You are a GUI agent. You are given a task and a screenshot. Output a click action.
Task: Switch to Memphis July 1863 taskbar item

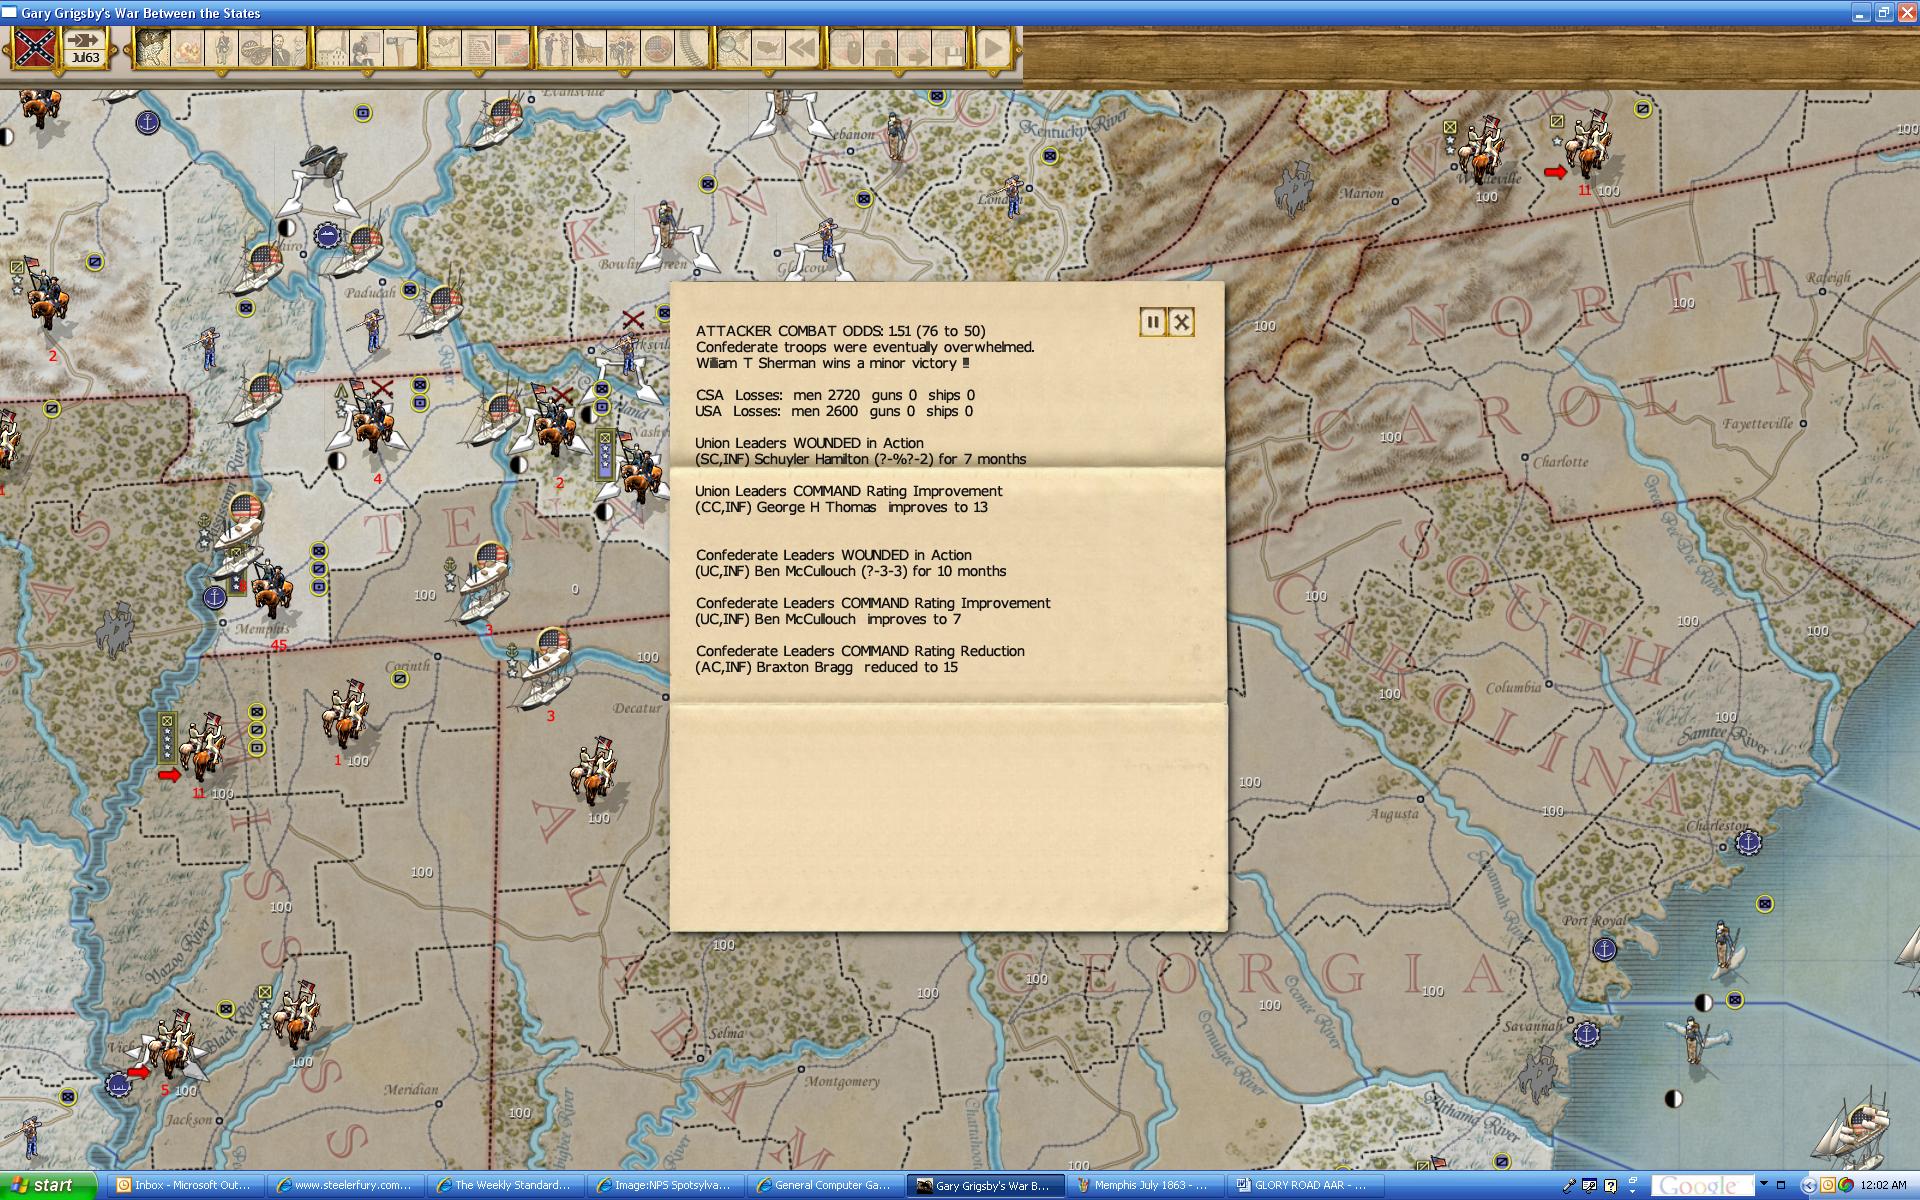pos(1145,1185)
